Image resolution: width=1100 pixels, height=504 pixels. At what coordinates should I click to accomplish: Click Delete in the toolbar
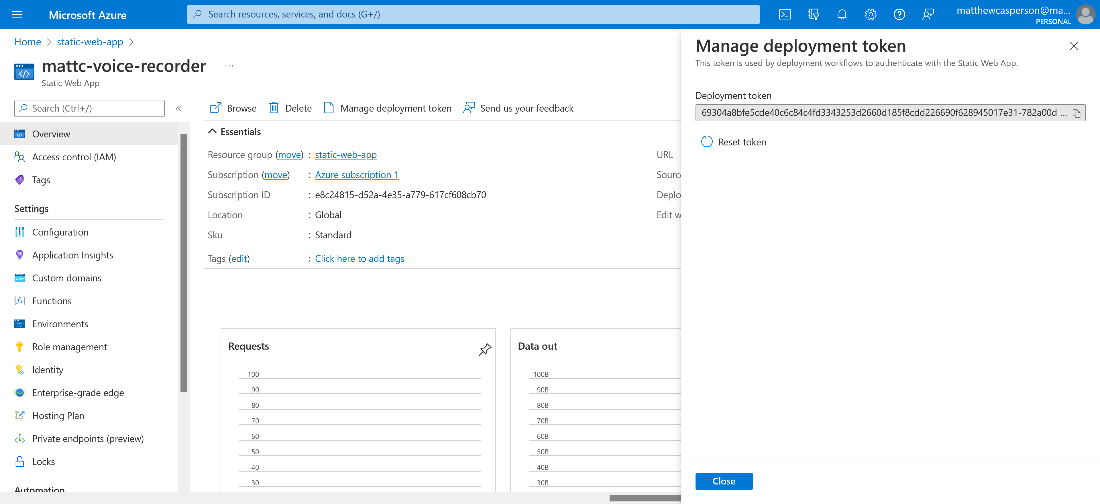[290, 108]
